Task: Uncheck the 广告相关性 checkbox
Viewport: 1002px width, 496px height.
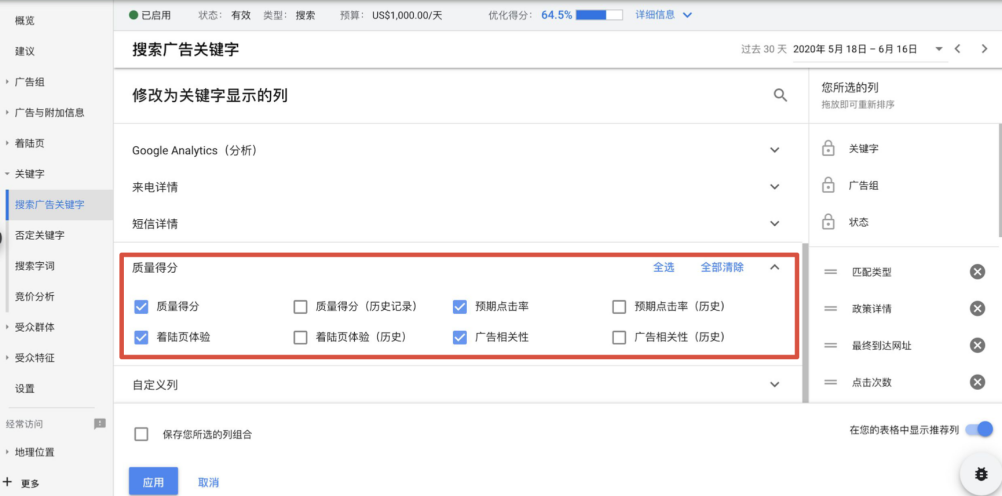Action: 459,337
